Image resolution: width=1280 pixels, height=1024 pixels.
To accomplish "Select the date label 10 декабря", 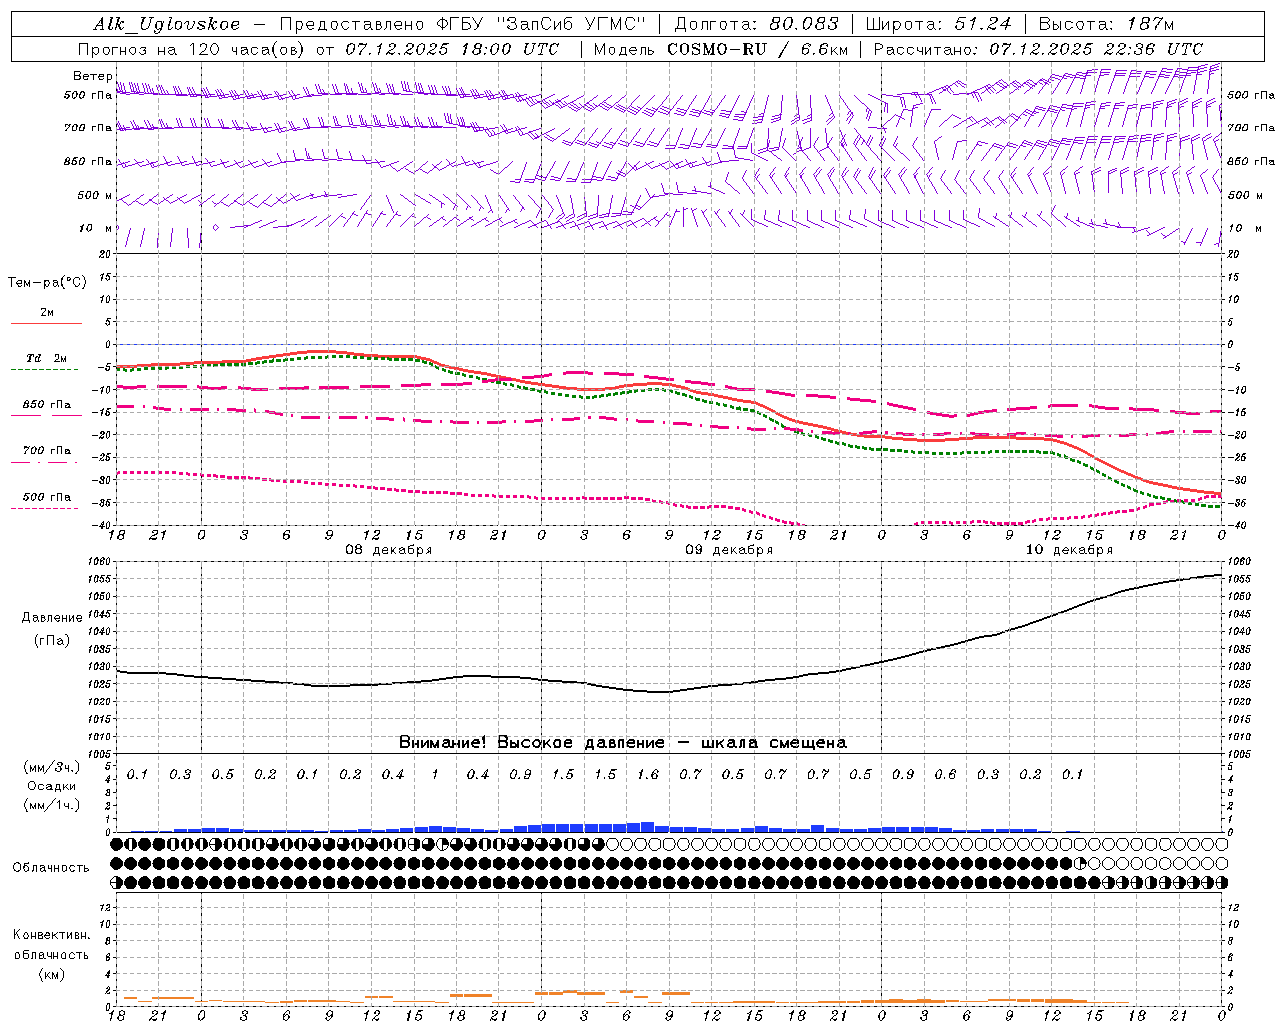I will [1069, 550].
